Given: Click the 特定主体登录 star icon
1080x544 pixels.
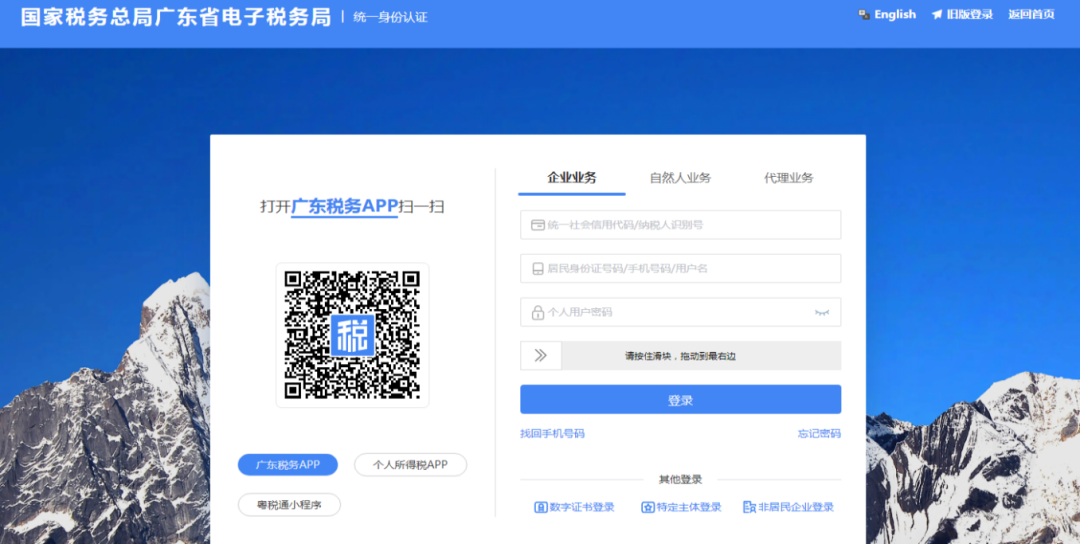Looking at the screenshot, I should click(647, 508).
